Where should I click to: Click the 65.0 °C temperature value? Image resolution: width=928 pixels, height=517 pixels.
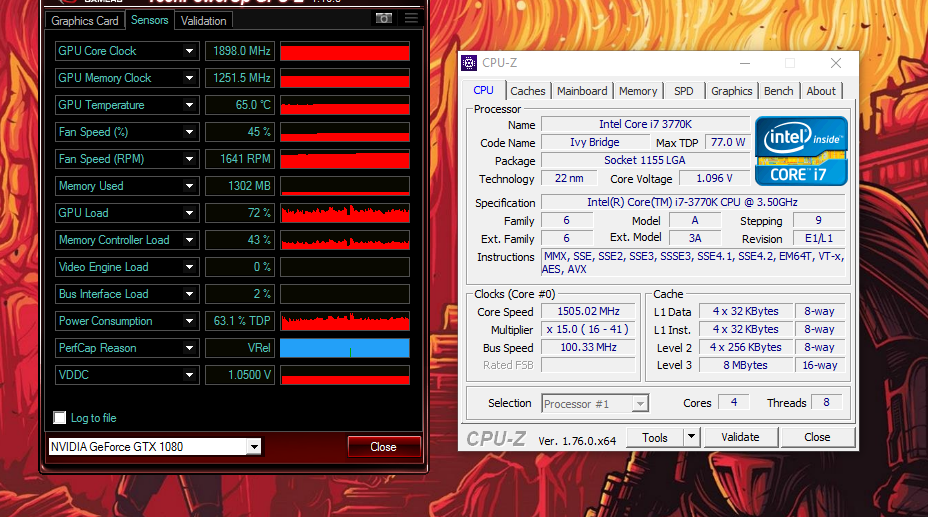[240, 105]
